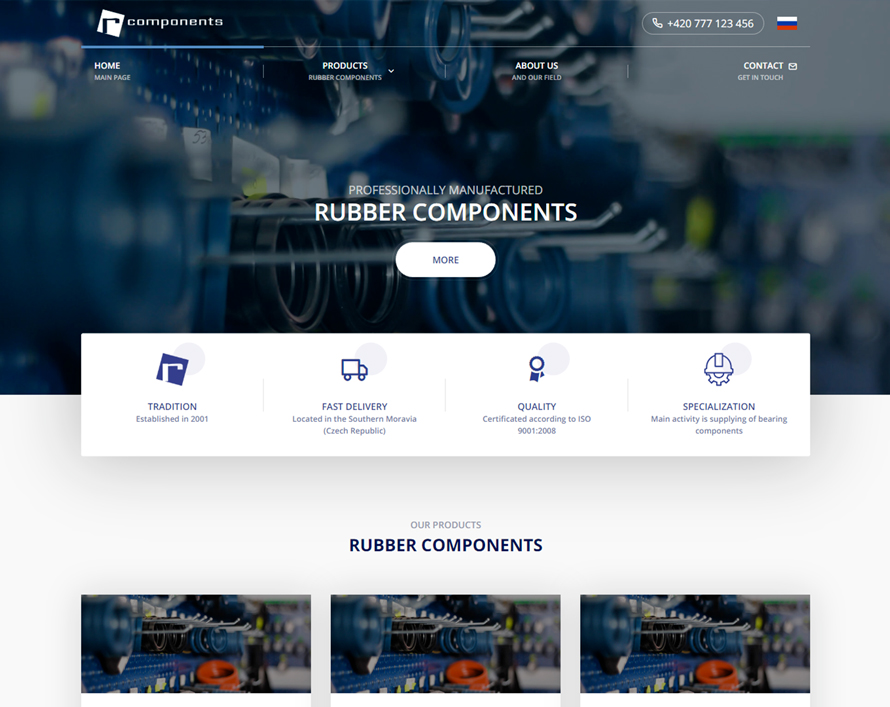Call the +420 777 123 456 number button
The image size is (890, 707).
coord(703,23)
